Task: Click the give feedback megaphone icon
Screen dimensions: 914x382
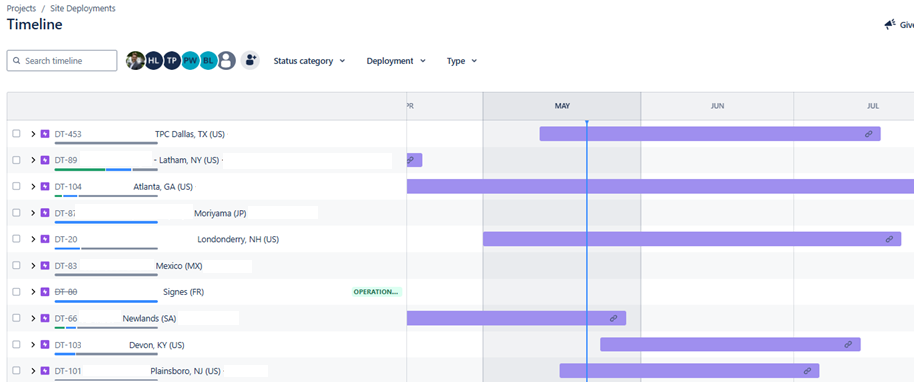Action: click(x=890, y=24)
